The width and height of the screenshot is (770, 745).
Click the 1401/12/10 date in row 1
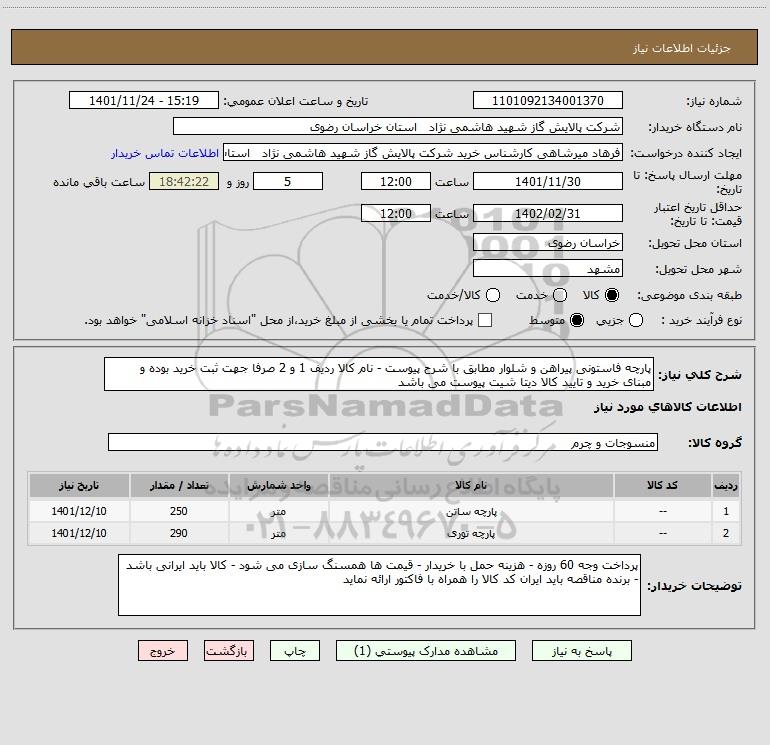coord(79,511)
